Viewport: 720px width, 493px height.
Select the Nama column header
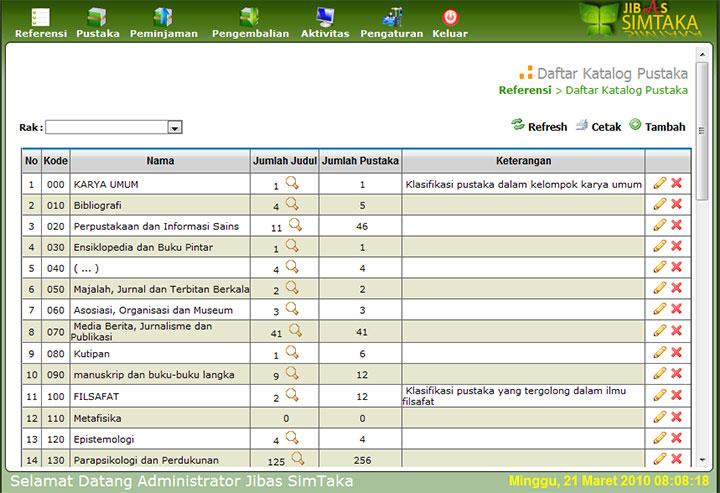click(160, 161)
